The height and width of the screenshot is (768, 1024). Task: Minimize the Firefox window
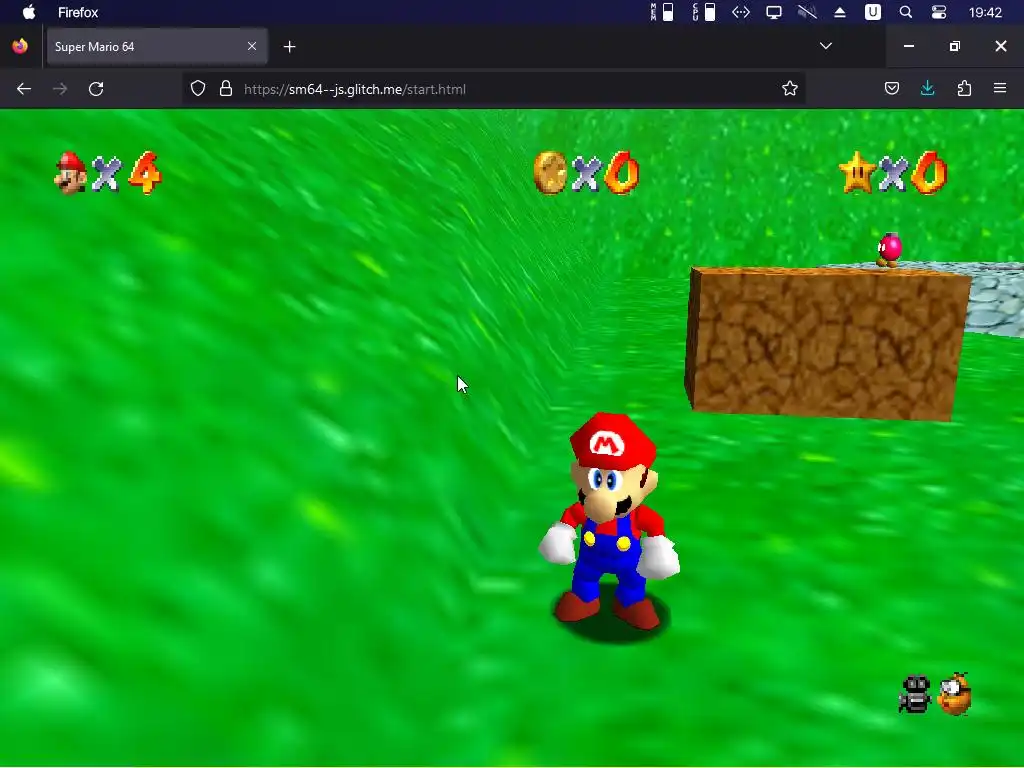908,46
